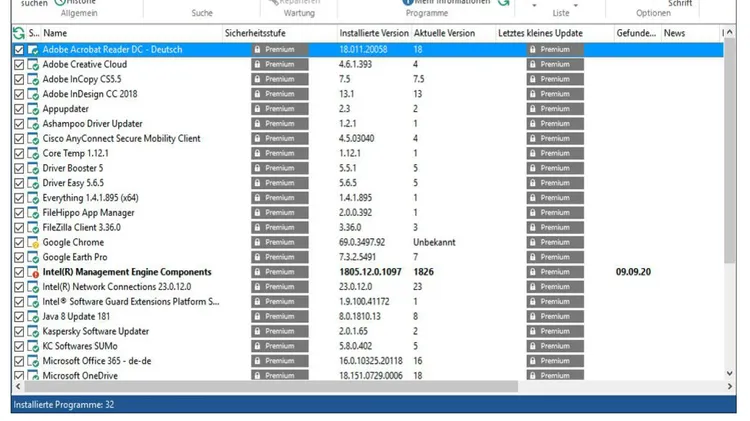The height and width of the screenshot is (421, 750).
Task: Click the Sicherheitsstufe Premium badge for Adobe Creative Cloud
Action: [x=280, y=65]
